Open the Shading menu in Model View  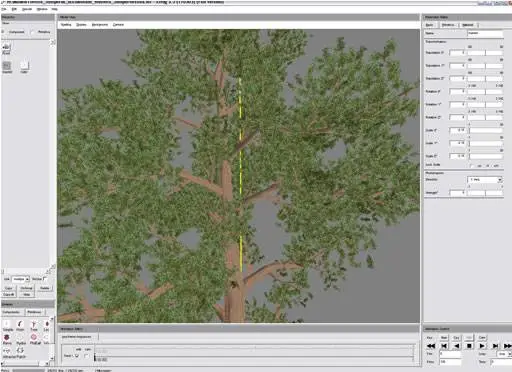(66, 25)
